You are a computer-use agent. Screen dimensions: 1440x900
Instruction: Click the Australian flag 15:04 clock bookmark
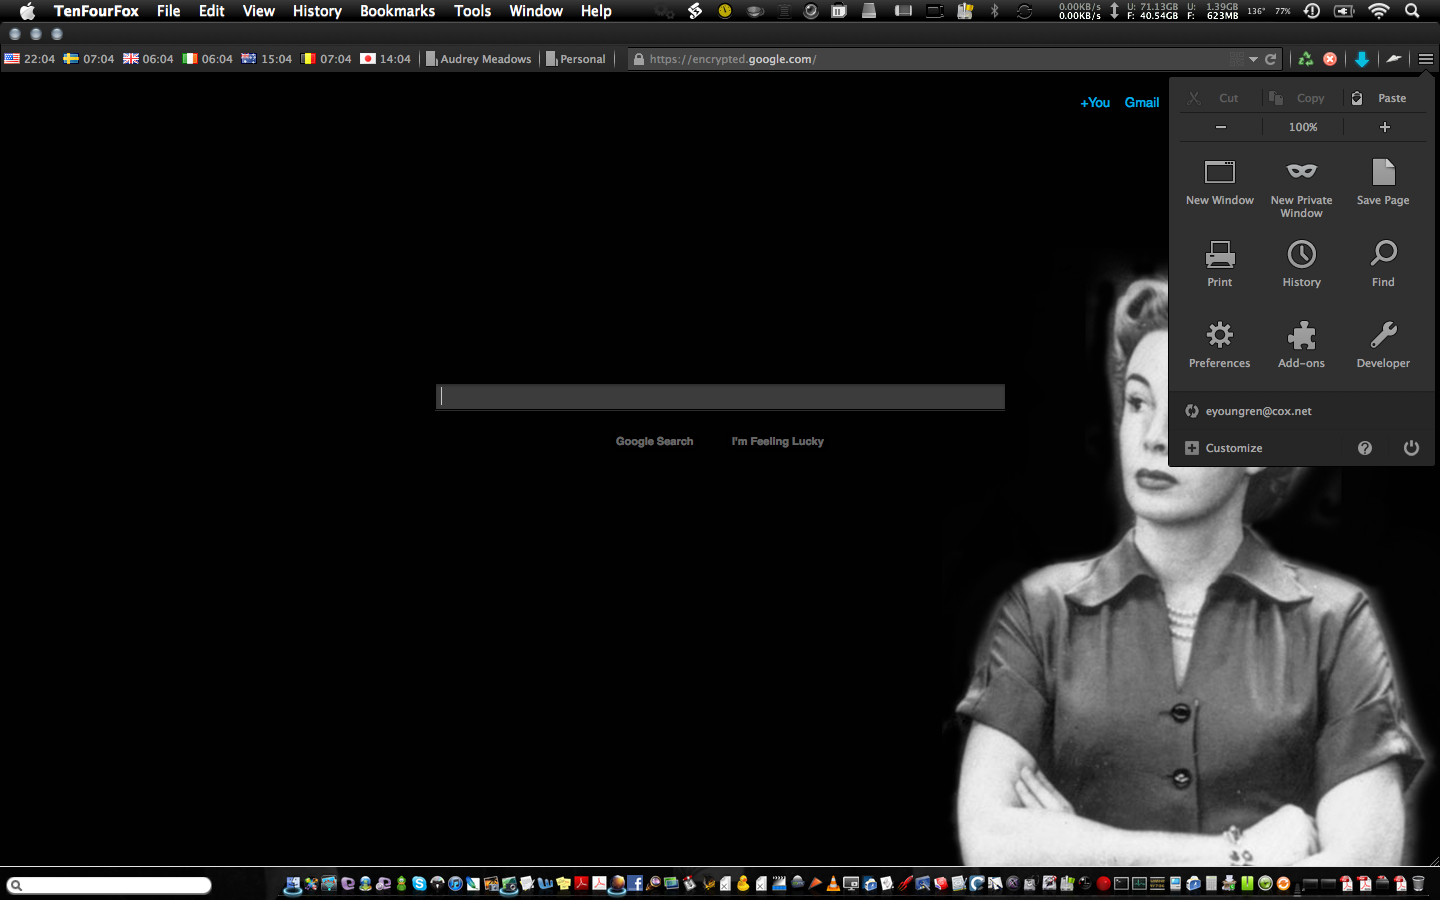click(267, 59)
